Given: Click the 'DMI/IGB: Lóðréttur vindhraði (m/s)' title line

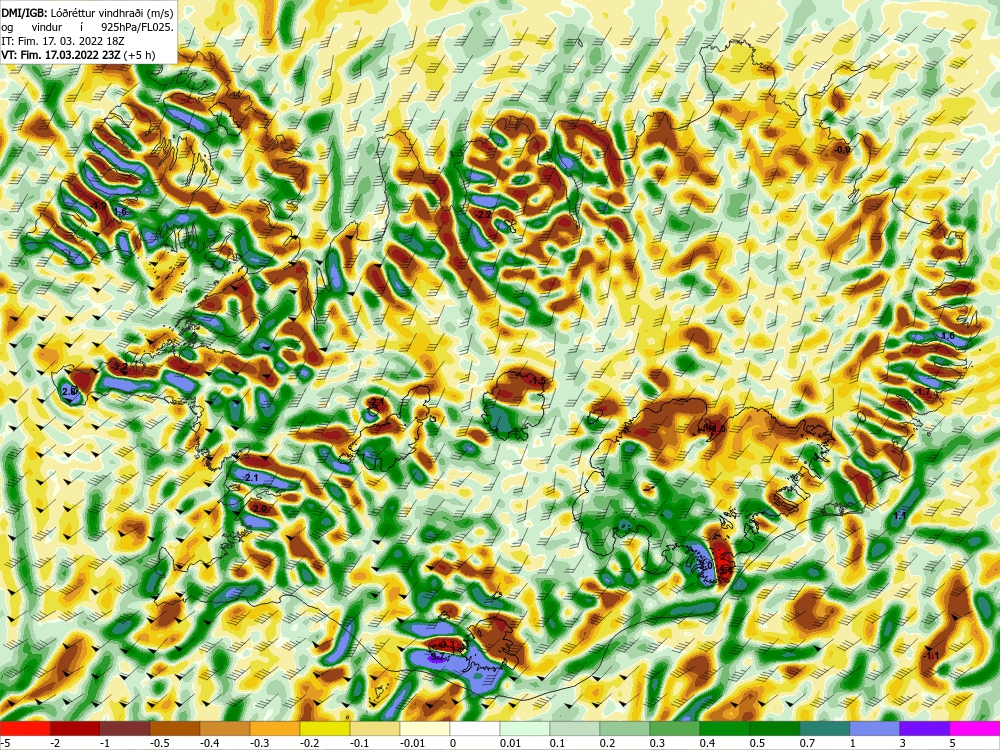Looking at the screenshot, I should tap(87, 12).
